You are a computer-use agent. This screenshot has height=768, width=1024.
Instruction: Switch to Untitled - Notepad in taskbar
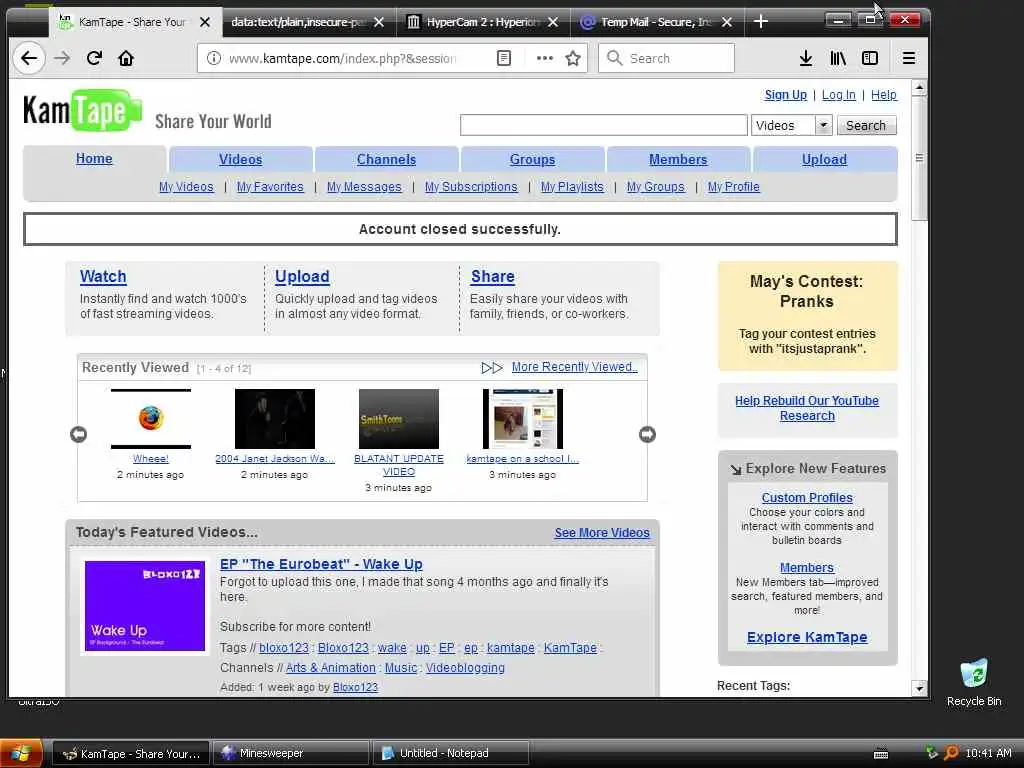click(451, 754)
